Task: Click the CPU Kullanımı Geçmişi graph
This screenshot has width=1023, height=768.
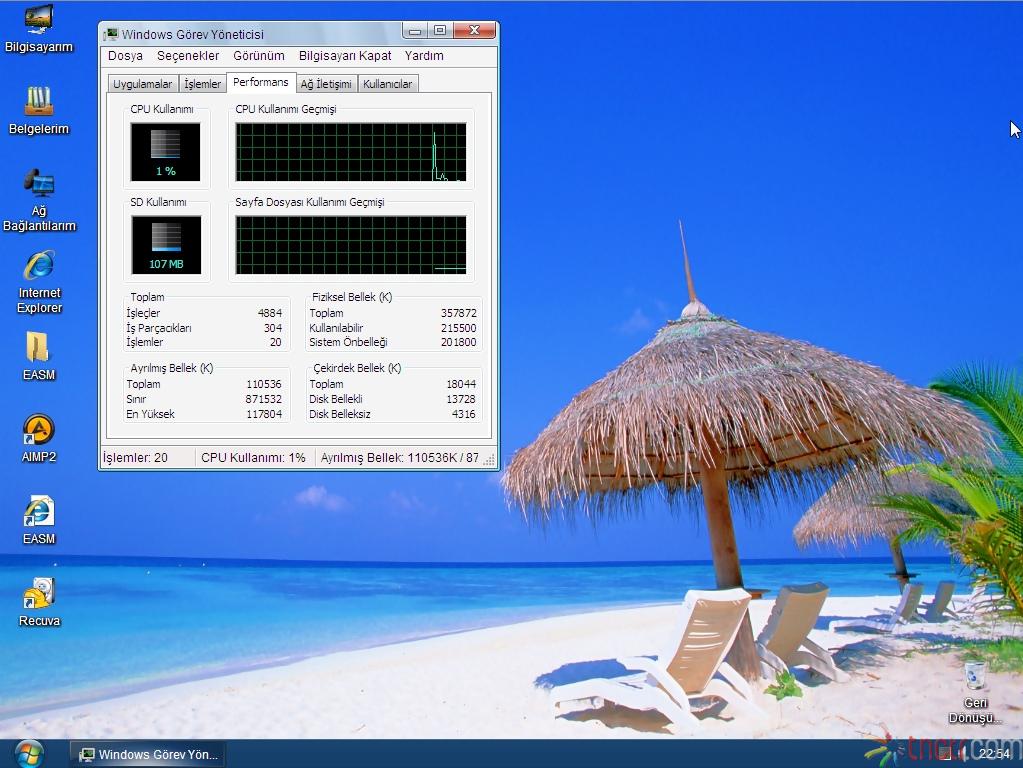Action: coord(351,152)
